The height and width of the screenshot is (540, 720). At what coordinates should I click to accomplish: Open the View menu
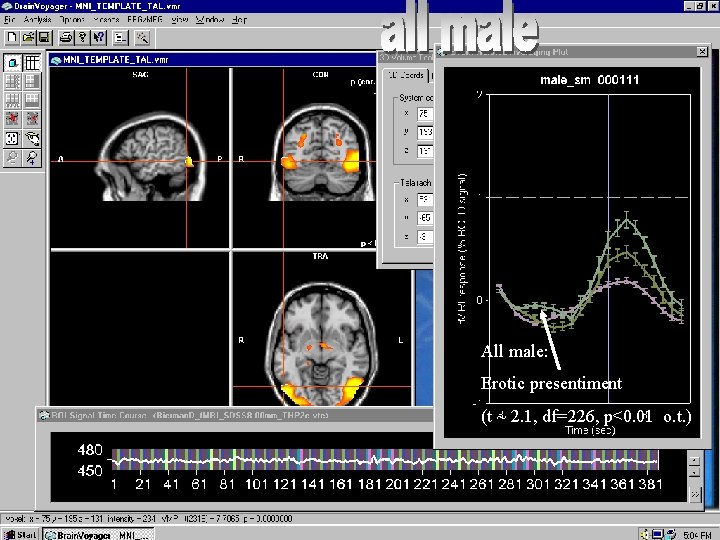[180, 20]
